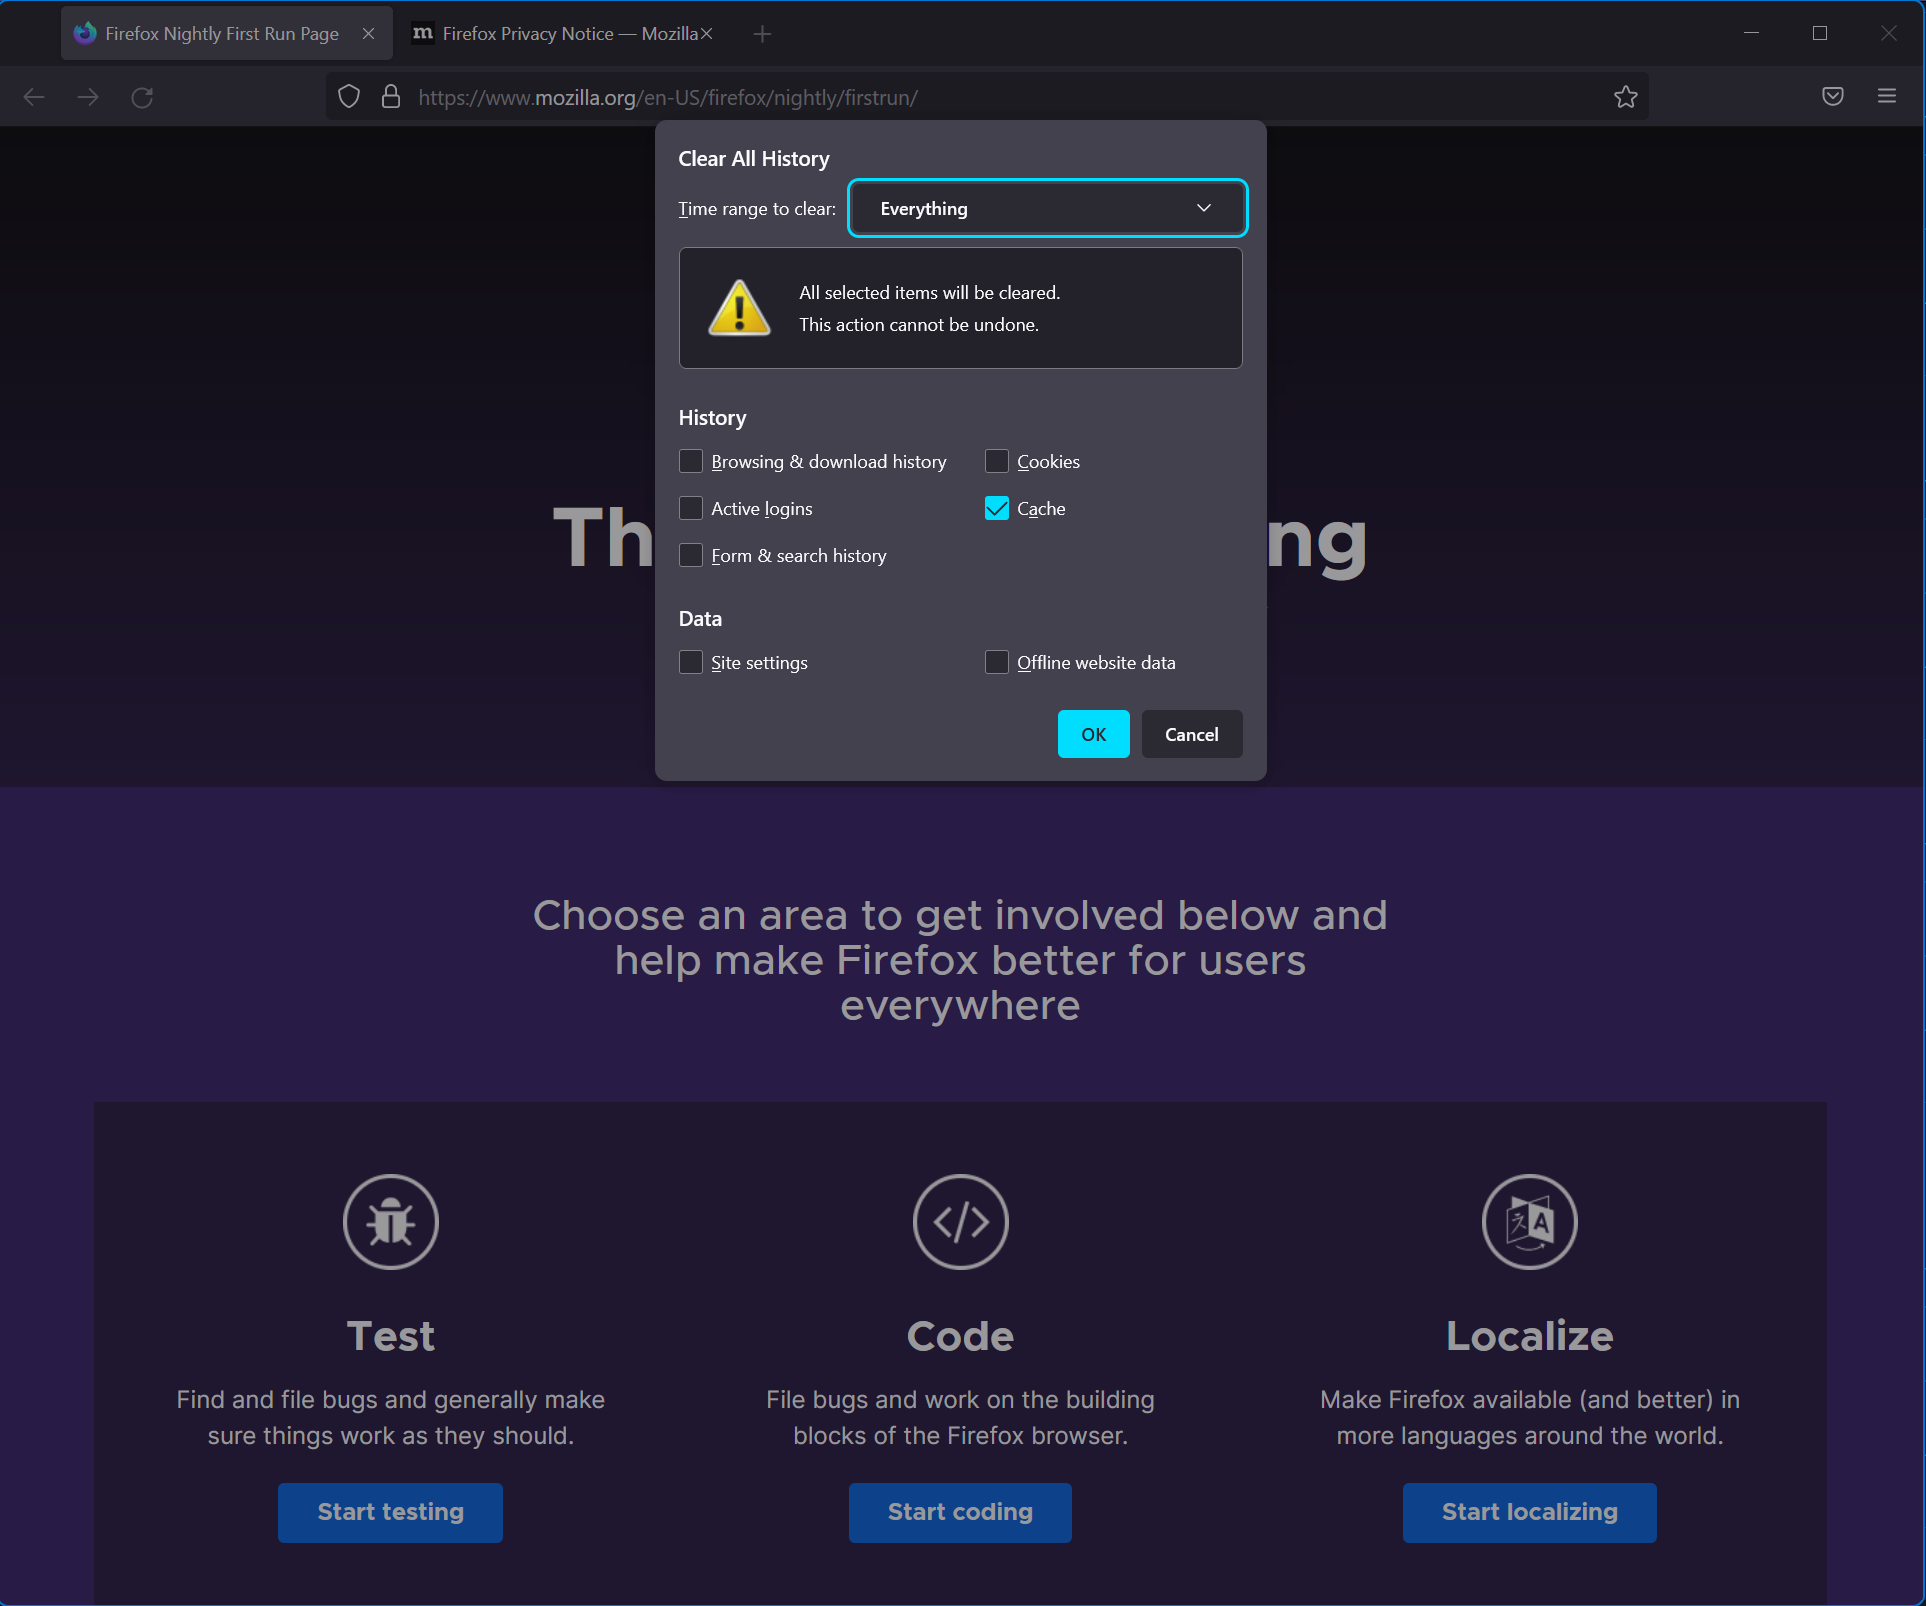Open the Save to Pocket icon
Image resolution: width=1926 pixels, height=1606 pixels.
coord(1832,97)
